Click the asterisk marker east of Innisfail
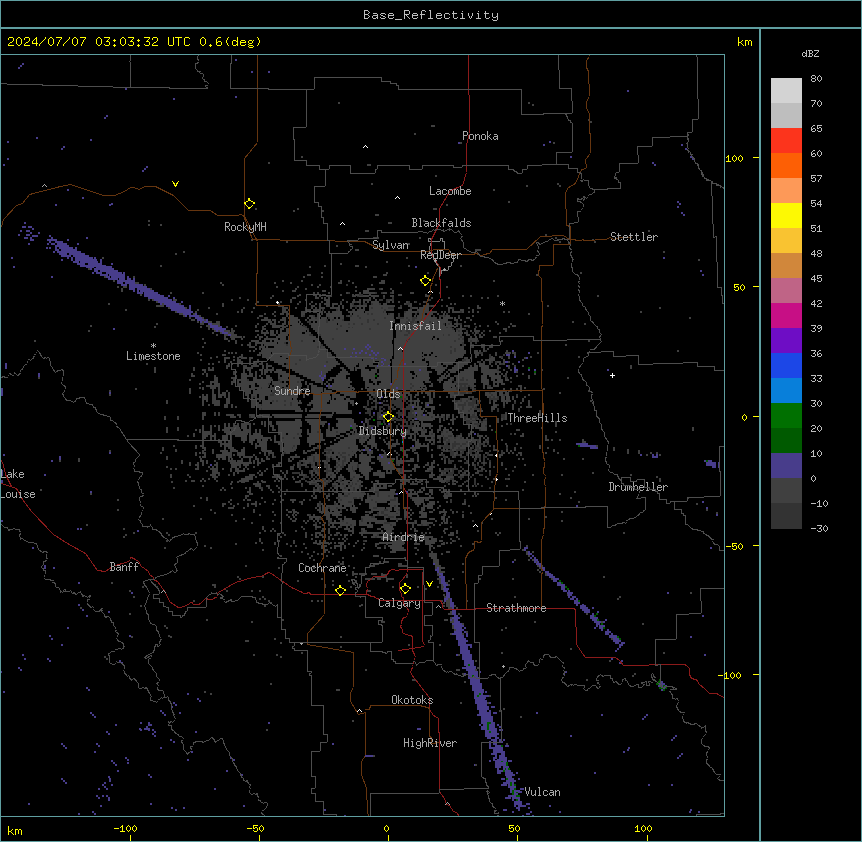 coord(502,303)
